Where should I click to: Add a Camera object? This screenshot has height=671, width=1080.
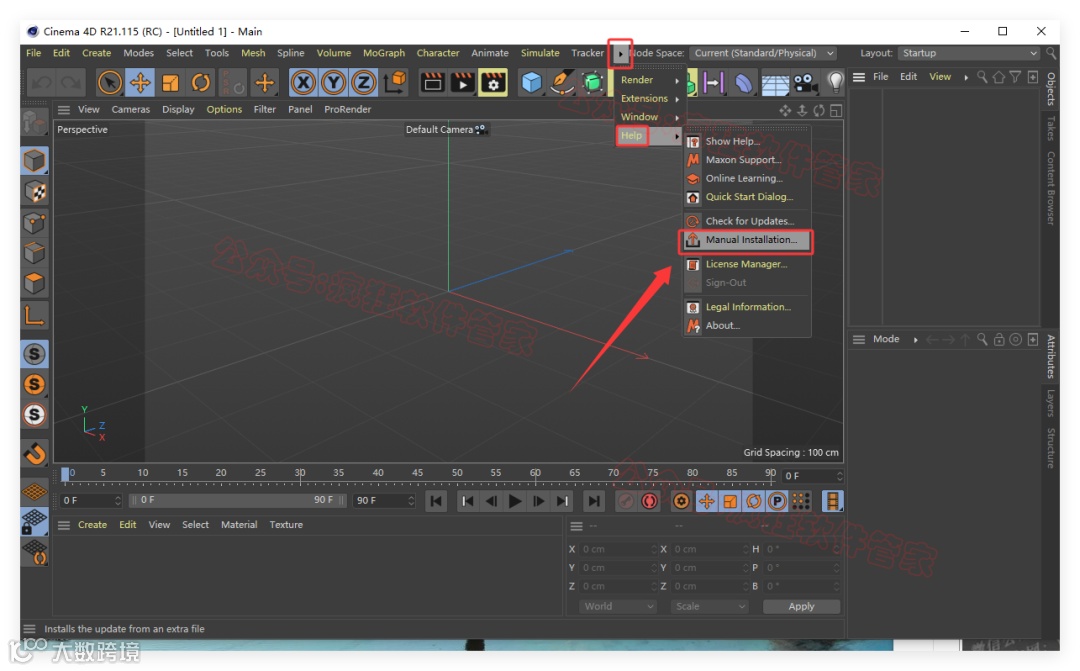[x=804, y=83]
